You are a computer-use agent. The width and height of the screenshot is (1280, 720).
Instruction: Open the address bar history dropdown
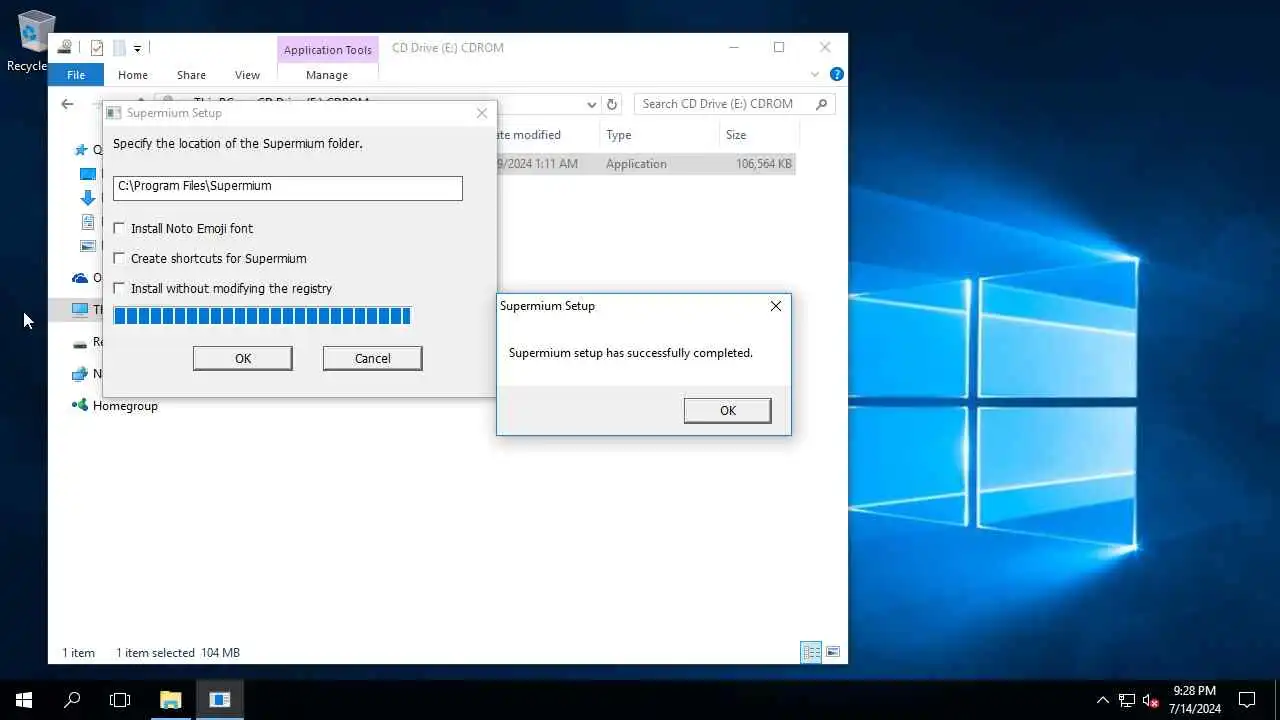(592, 104)
